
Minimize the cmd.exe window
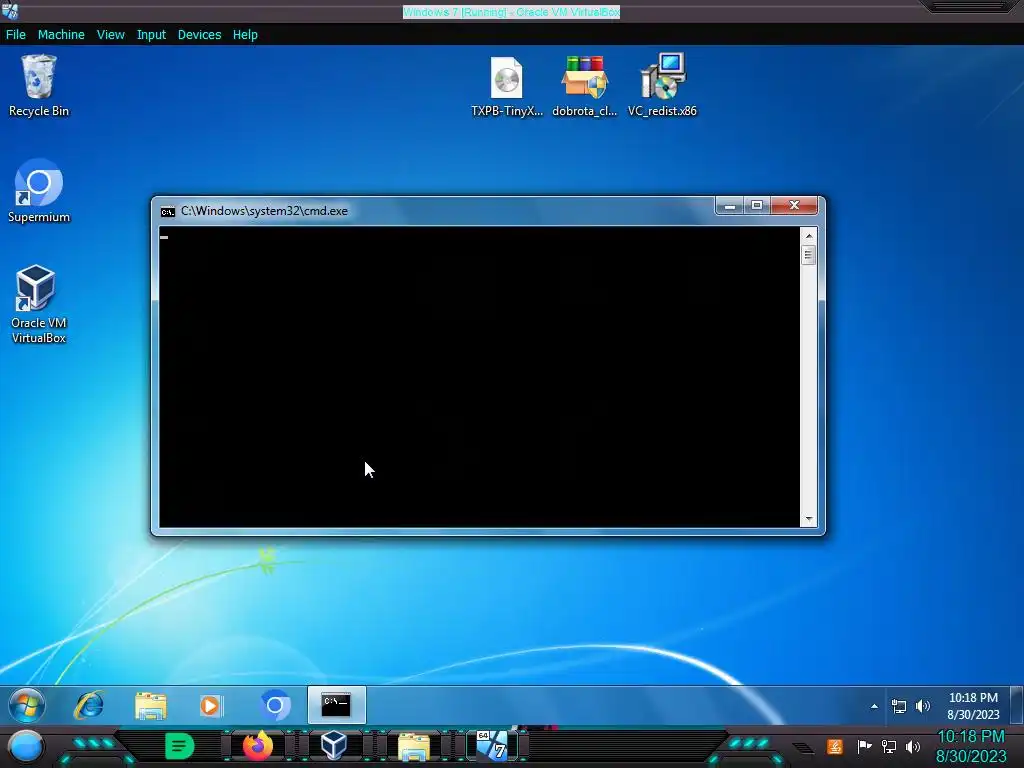[730, 206]
